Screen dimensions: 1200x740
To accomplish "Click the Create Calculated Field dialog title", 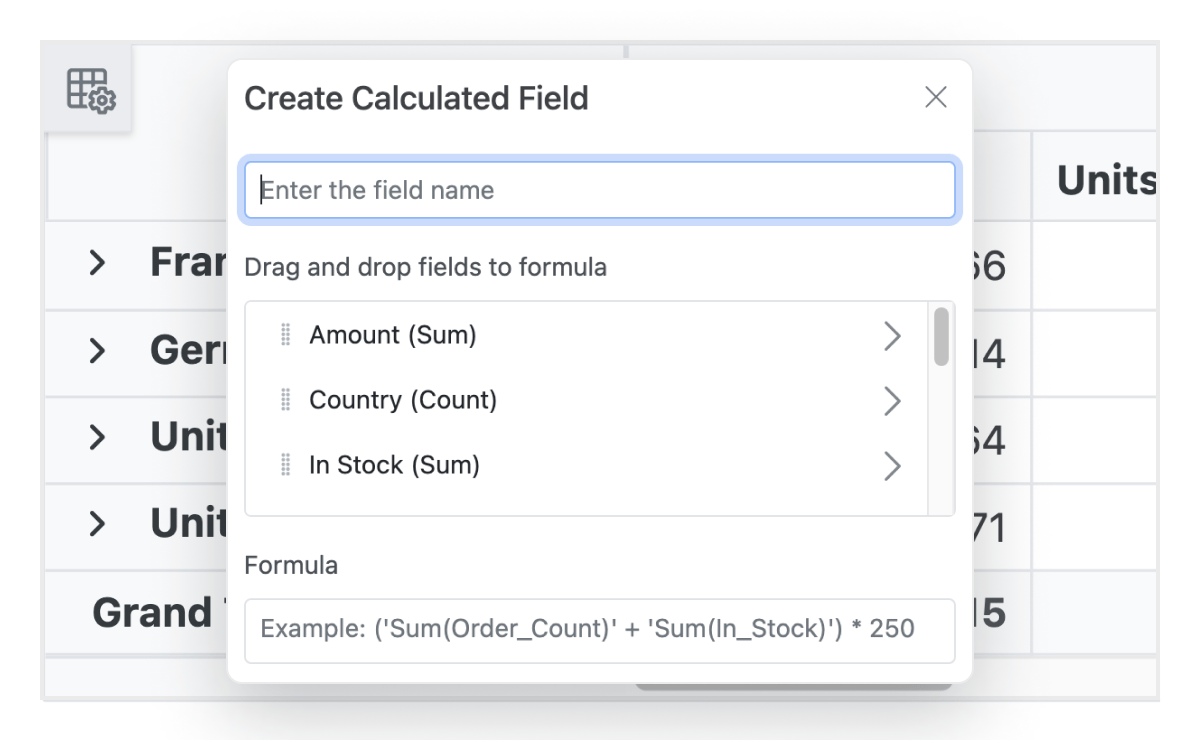I will [416, 98].
